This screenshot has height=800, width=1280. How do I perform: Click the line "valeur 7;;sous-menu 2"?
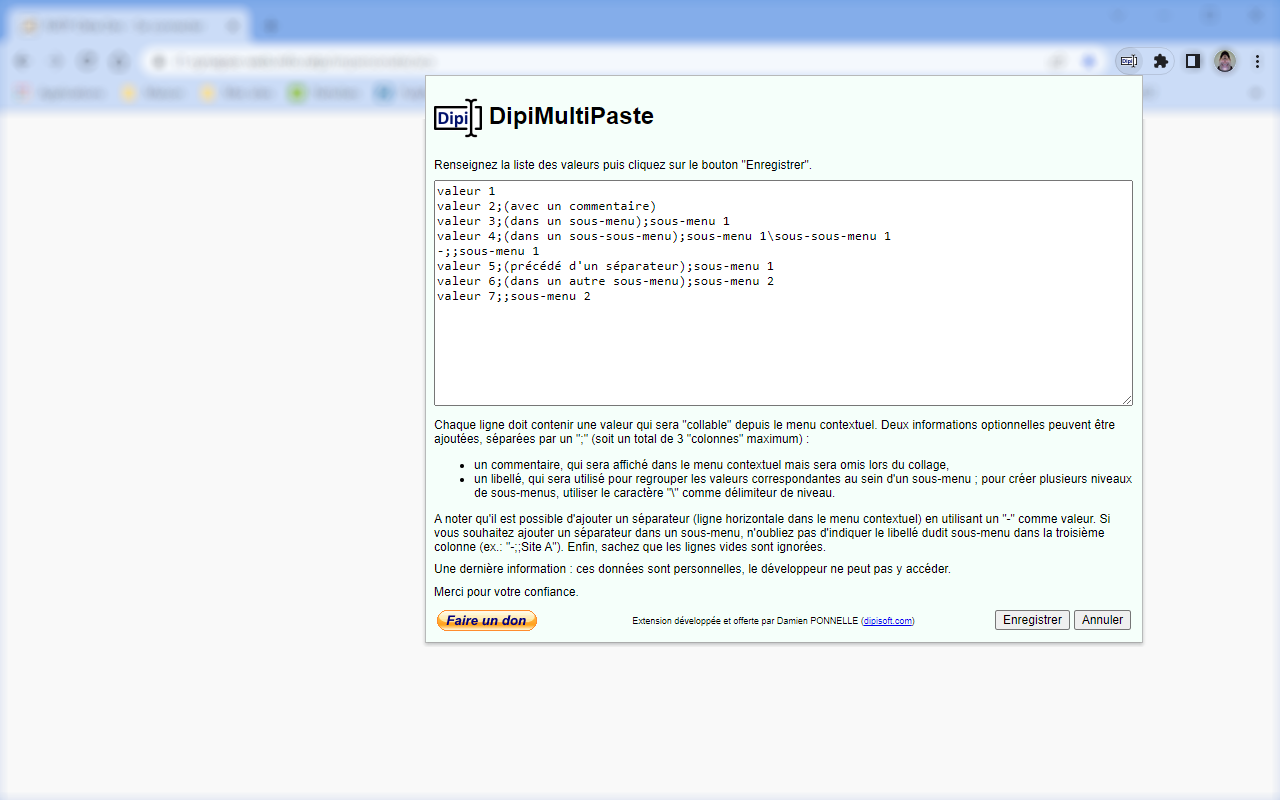[514, 296]
